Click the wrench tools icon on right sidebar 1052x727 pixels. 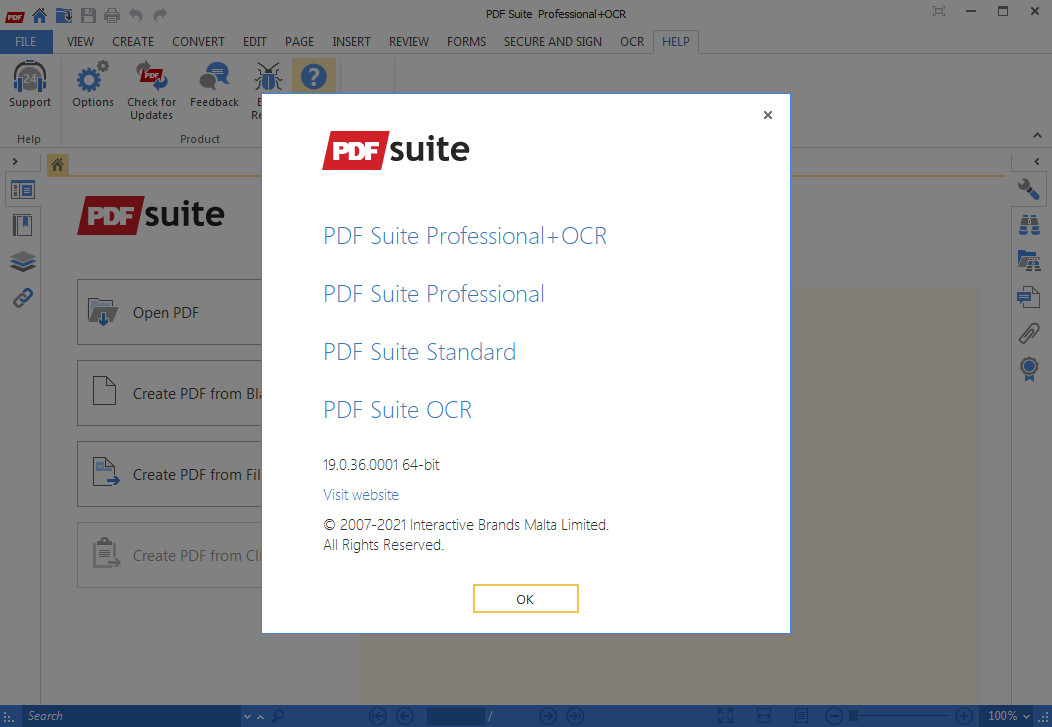(x=1029, y=188)
